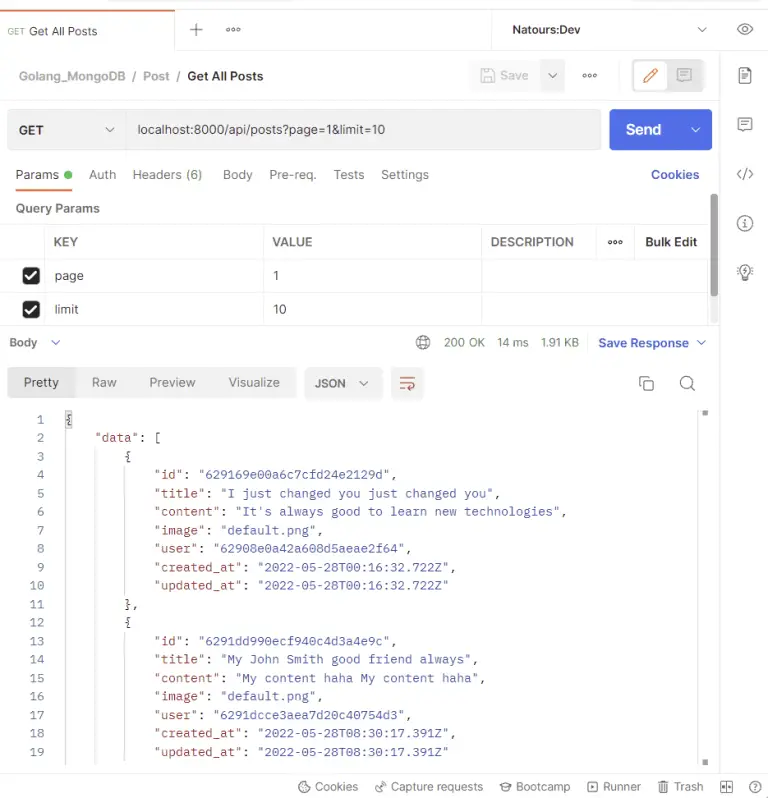Show request info icon in right sidebar
This screenshot has height=798, width=768.
coord(745,223)
